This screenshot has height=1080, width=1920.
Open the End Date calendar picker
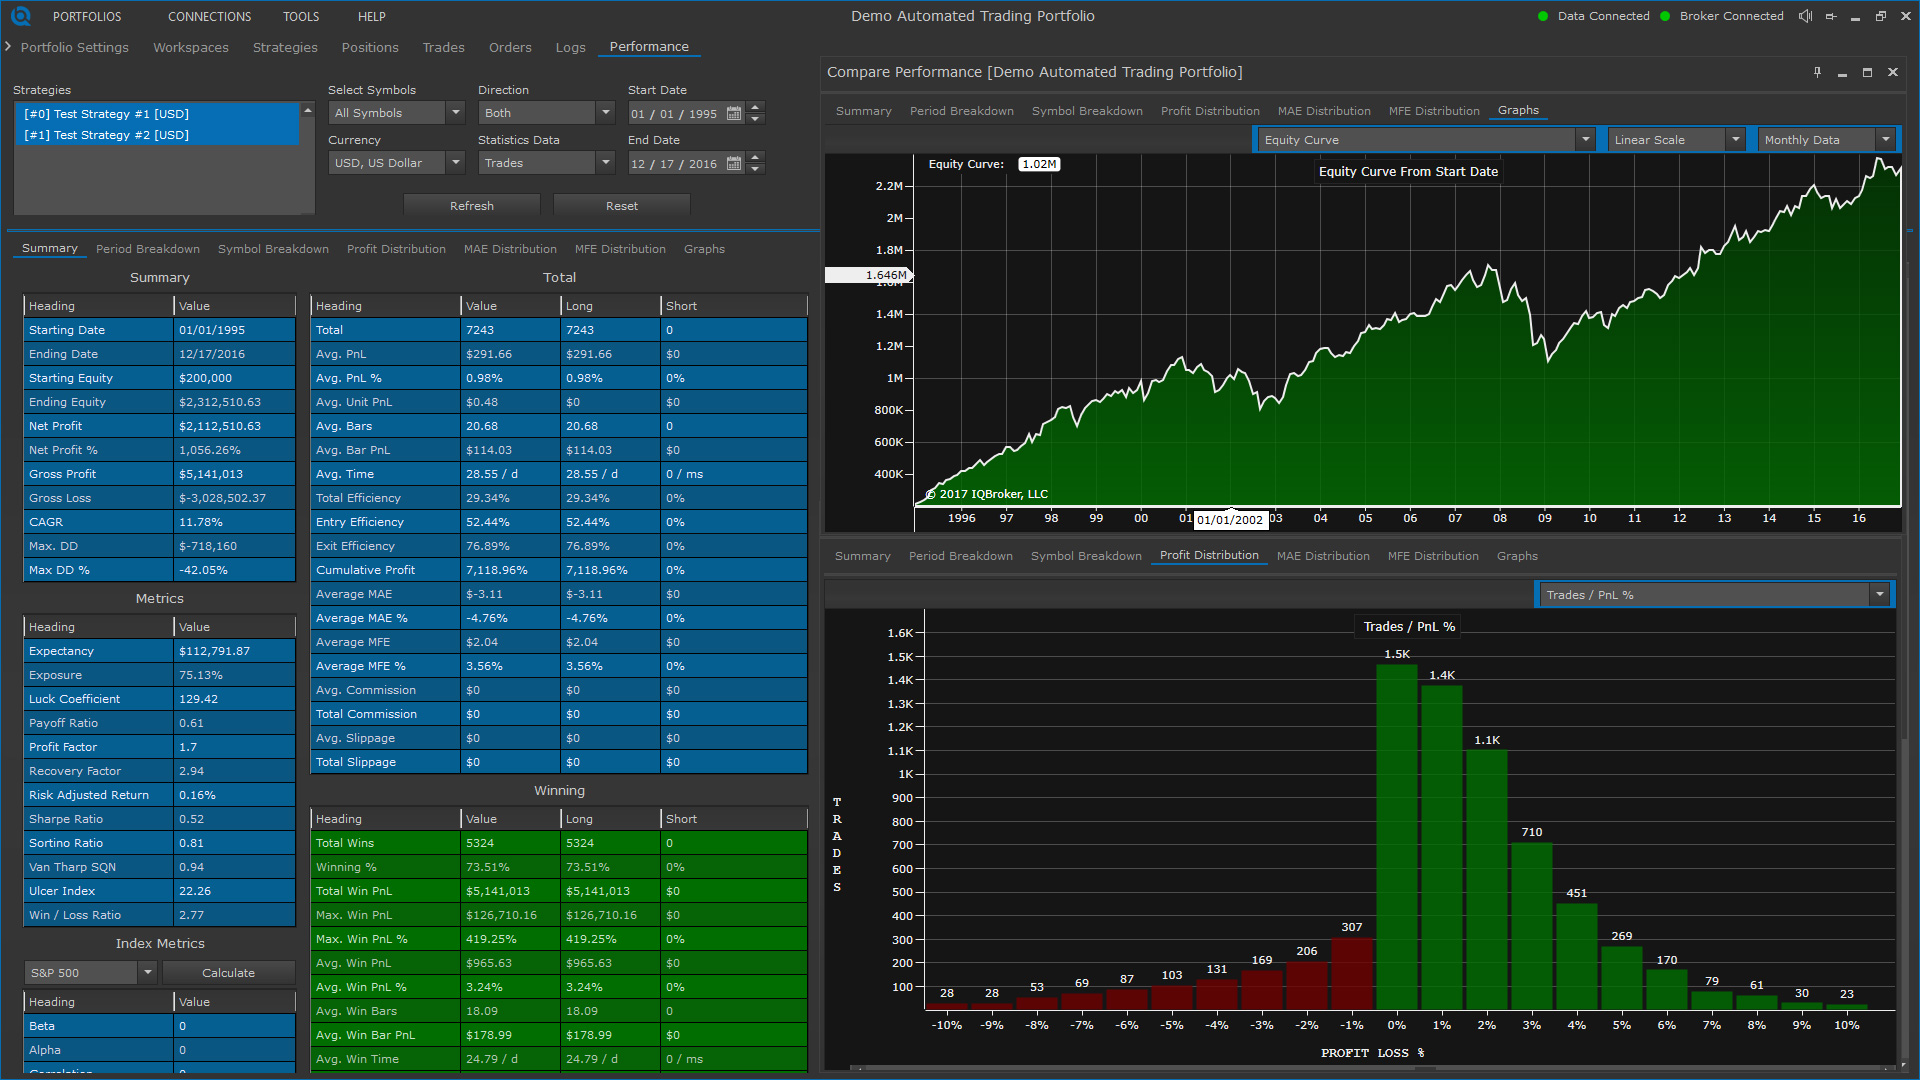(734, 163)
